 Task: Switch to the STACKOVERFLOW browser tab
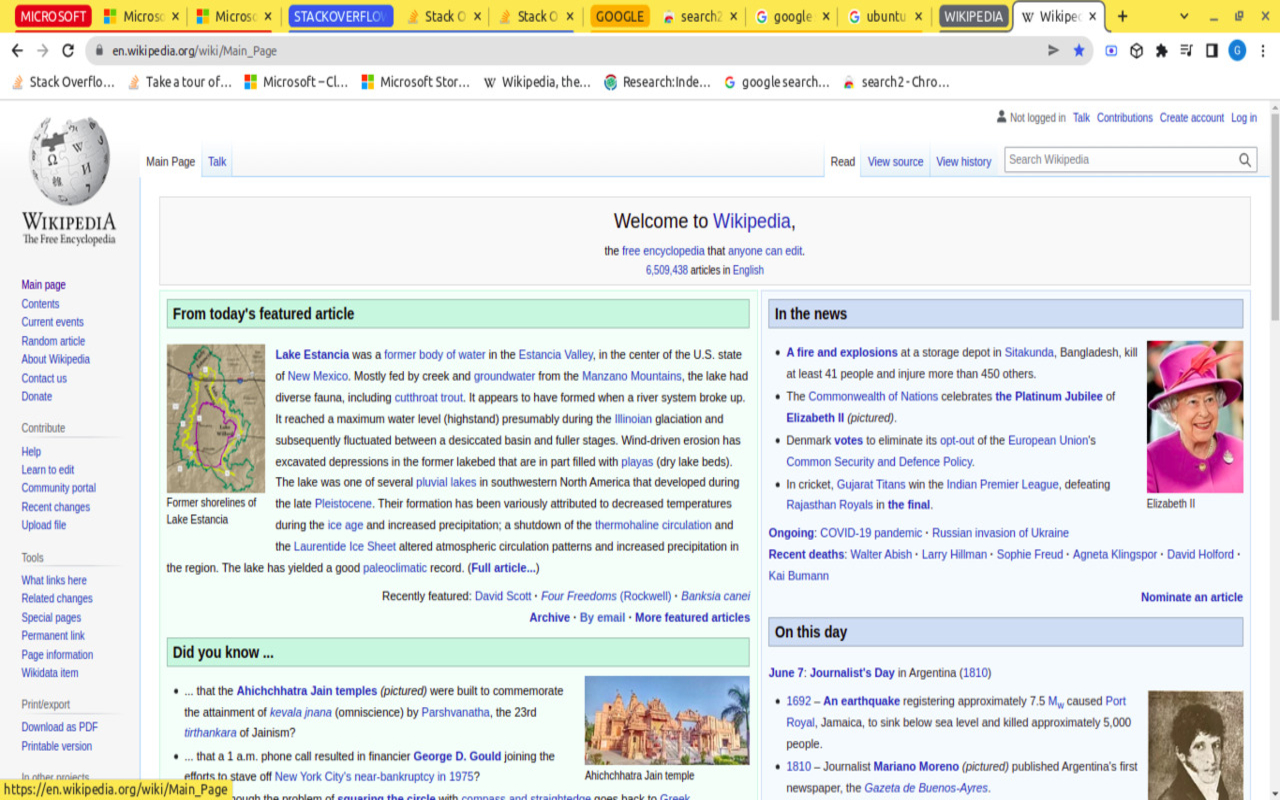pyautogui.click(x=340, y=16)
